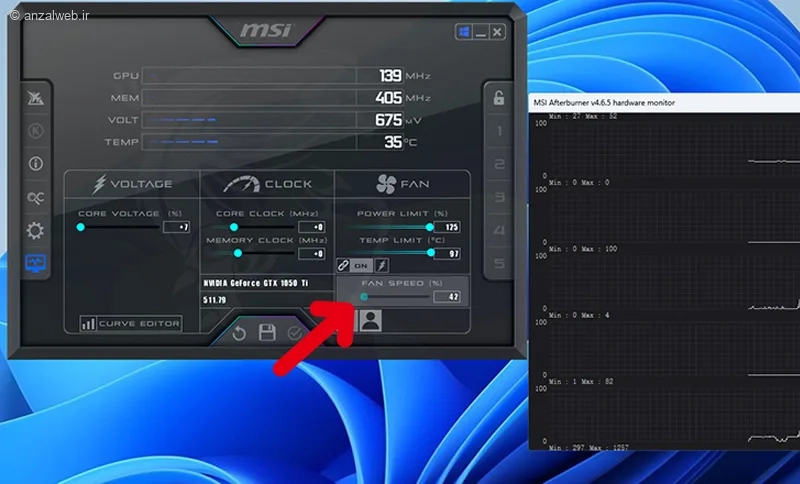Launch the OC Scanner tool
Screen dimensions: 800x484
pyautogui.click(x=36, y=197)
